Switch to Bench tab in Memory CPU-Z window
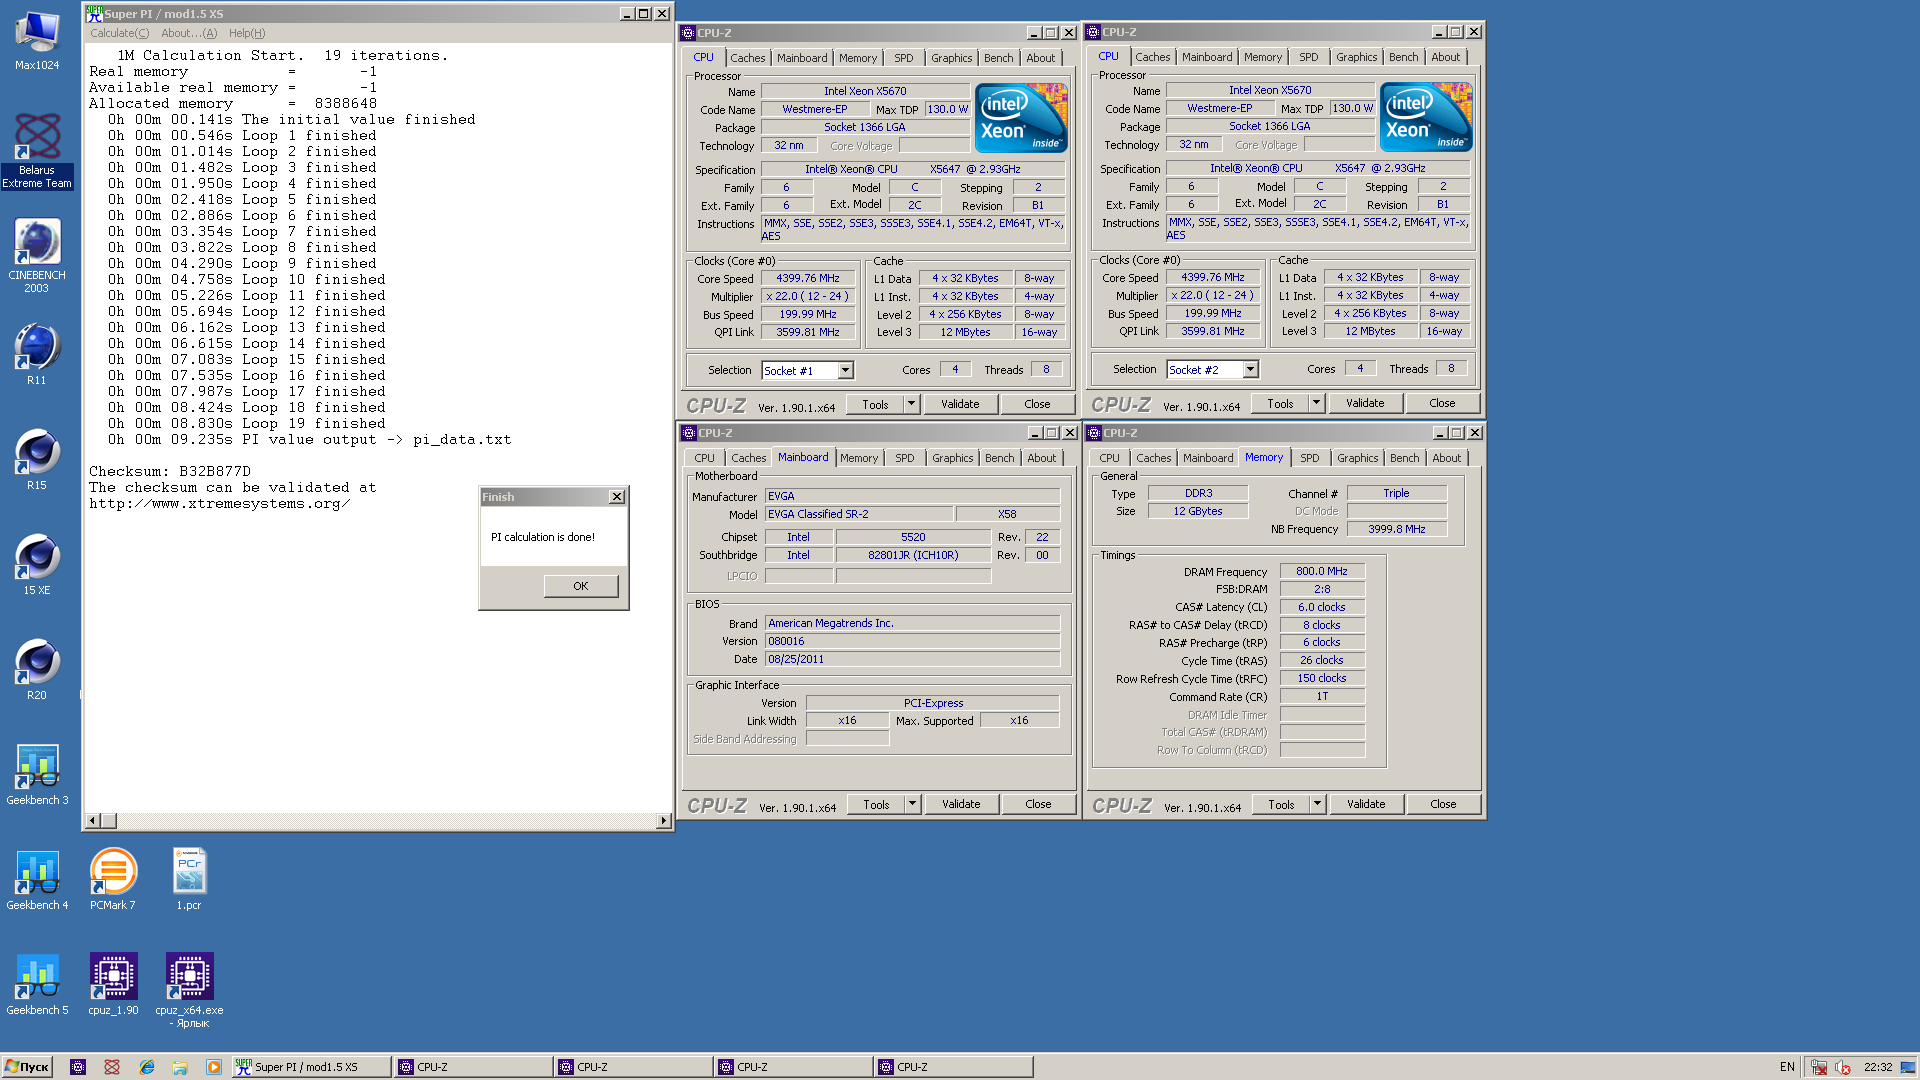Viewport: 1920px width, 1080px height. [1404, 458]
